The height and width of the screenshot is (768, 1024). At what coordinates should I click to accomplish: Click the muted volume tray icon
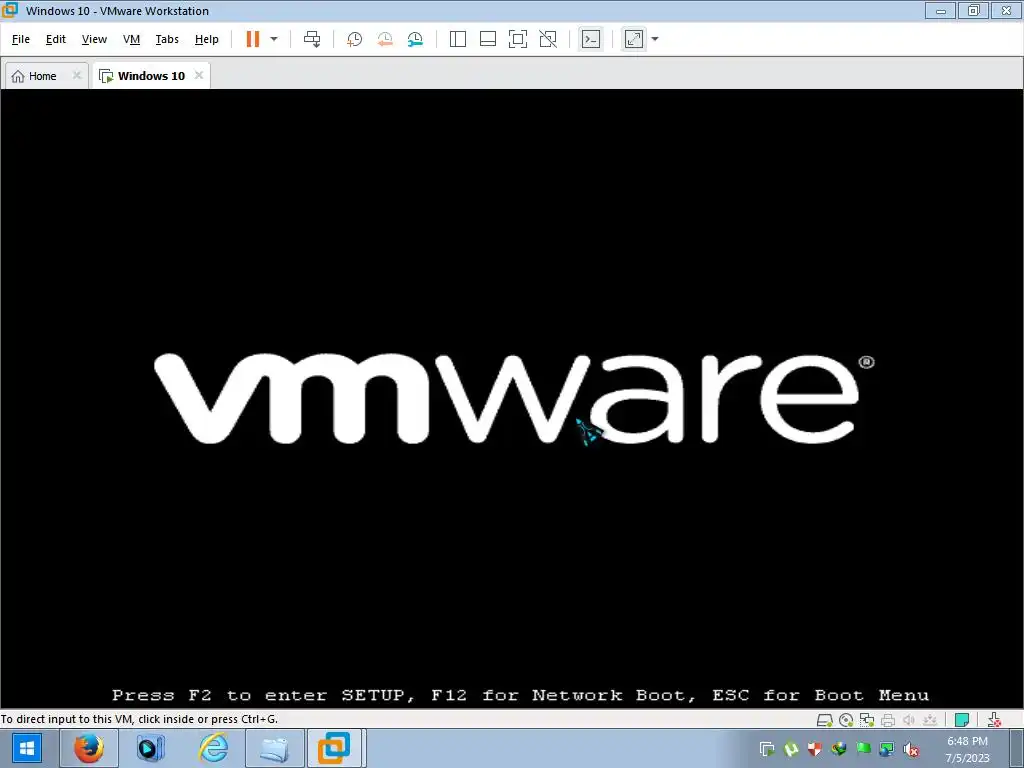pos(911,749)
